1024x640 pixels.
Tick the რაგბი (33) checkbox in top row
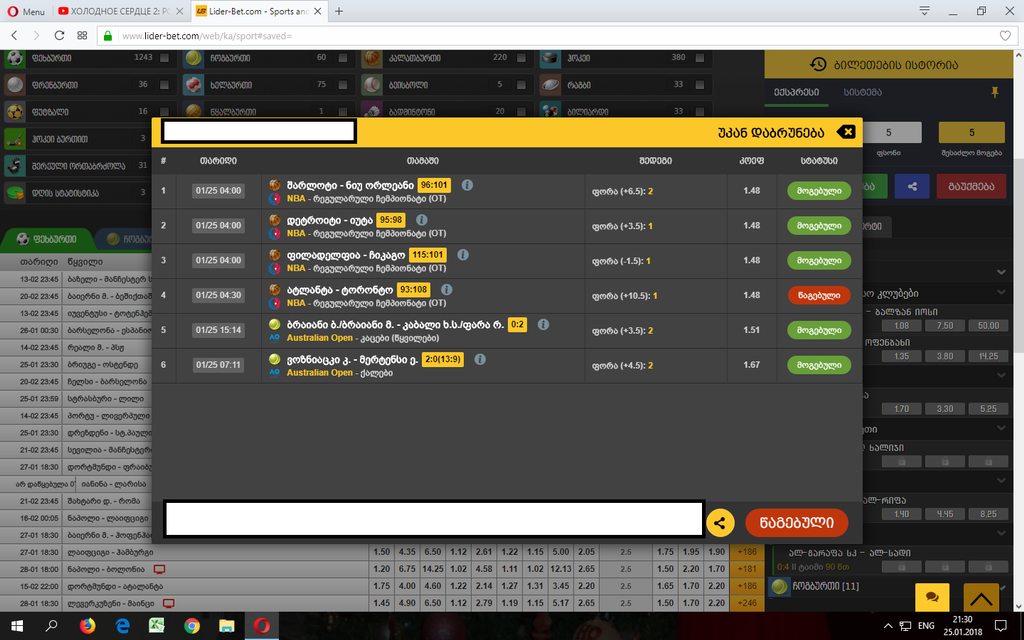(699, 85)
